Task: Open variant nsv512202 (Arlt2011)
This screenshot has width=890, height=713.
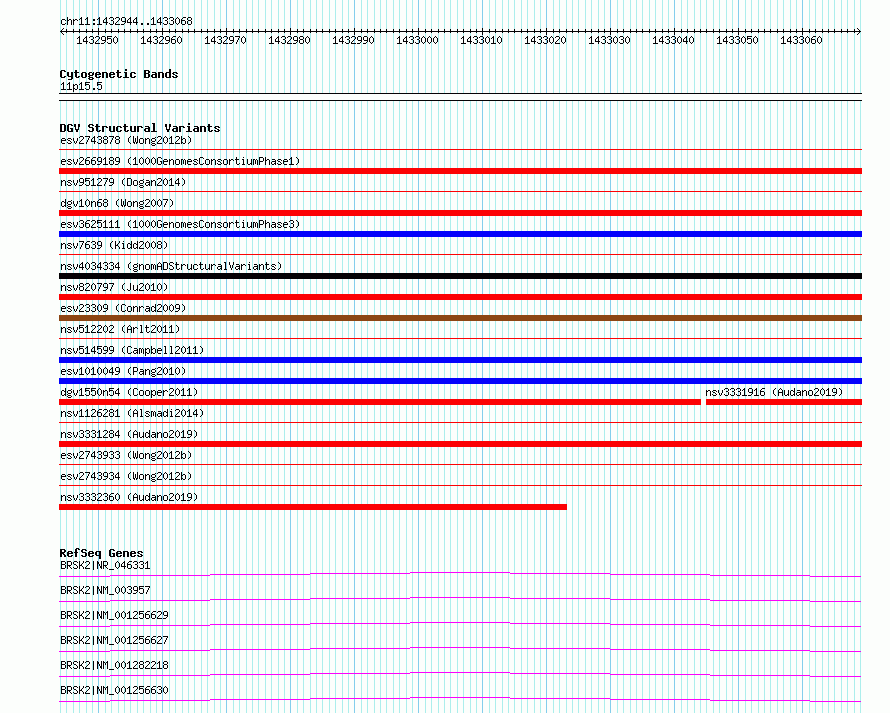Action: (x=120, y=329)
